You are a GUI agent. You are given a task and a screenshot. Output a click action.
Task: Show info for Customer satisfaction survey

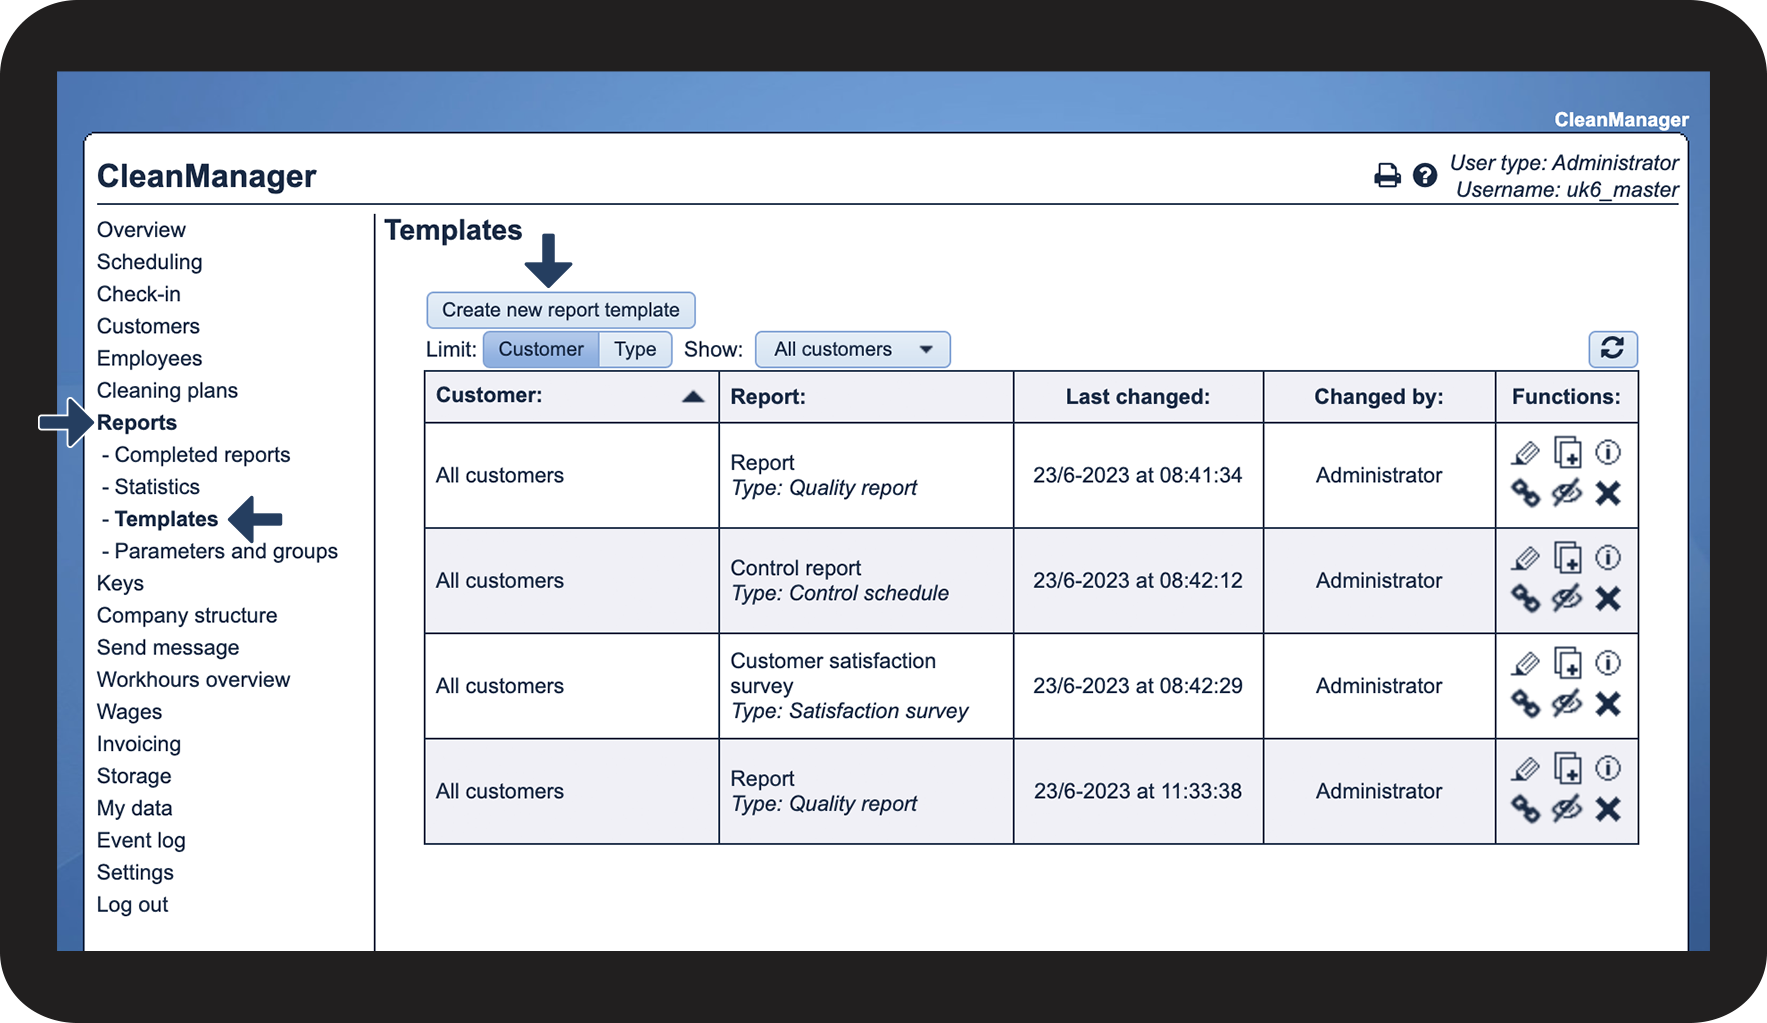pos(1608,663)
